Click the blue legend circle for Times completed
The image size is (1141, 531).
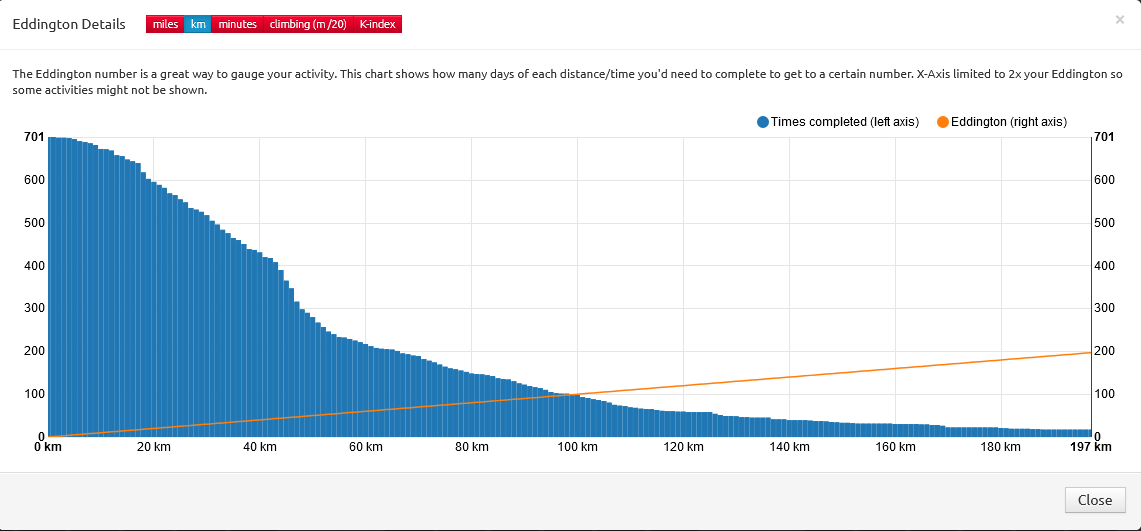tap(763, 122)
